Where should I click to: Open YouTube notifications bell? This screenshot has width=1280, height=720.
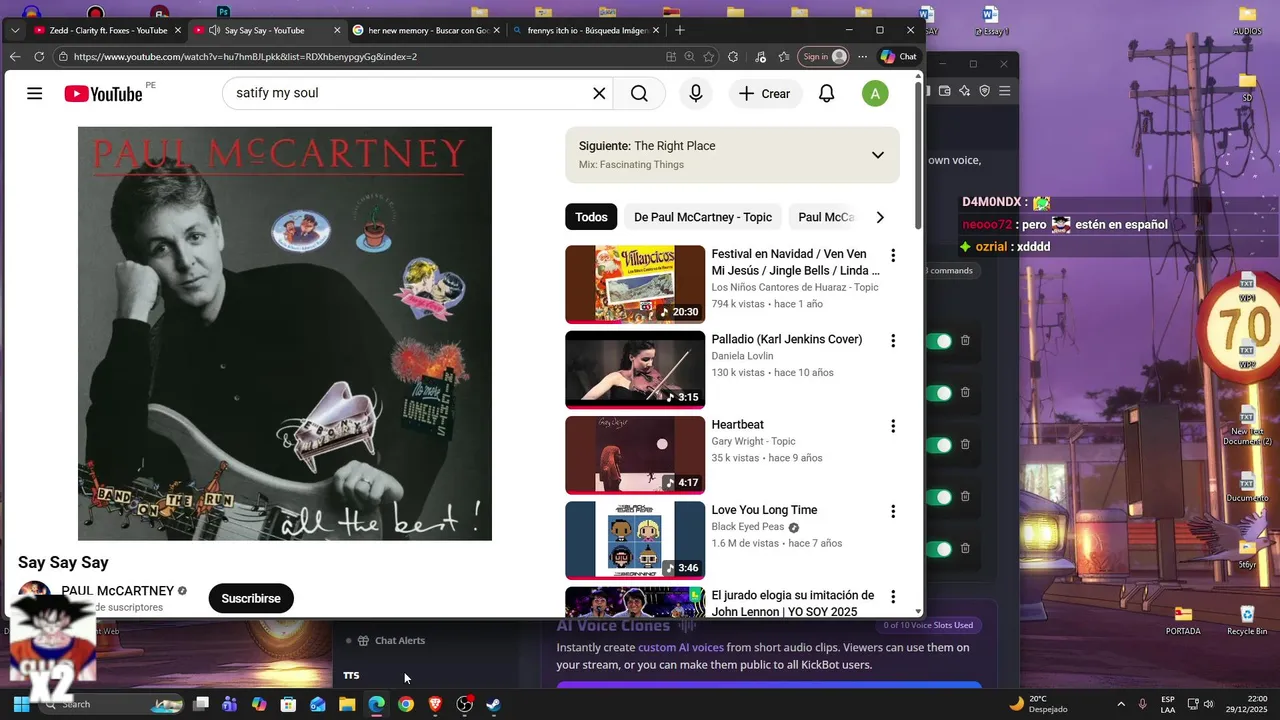(827, 94)
